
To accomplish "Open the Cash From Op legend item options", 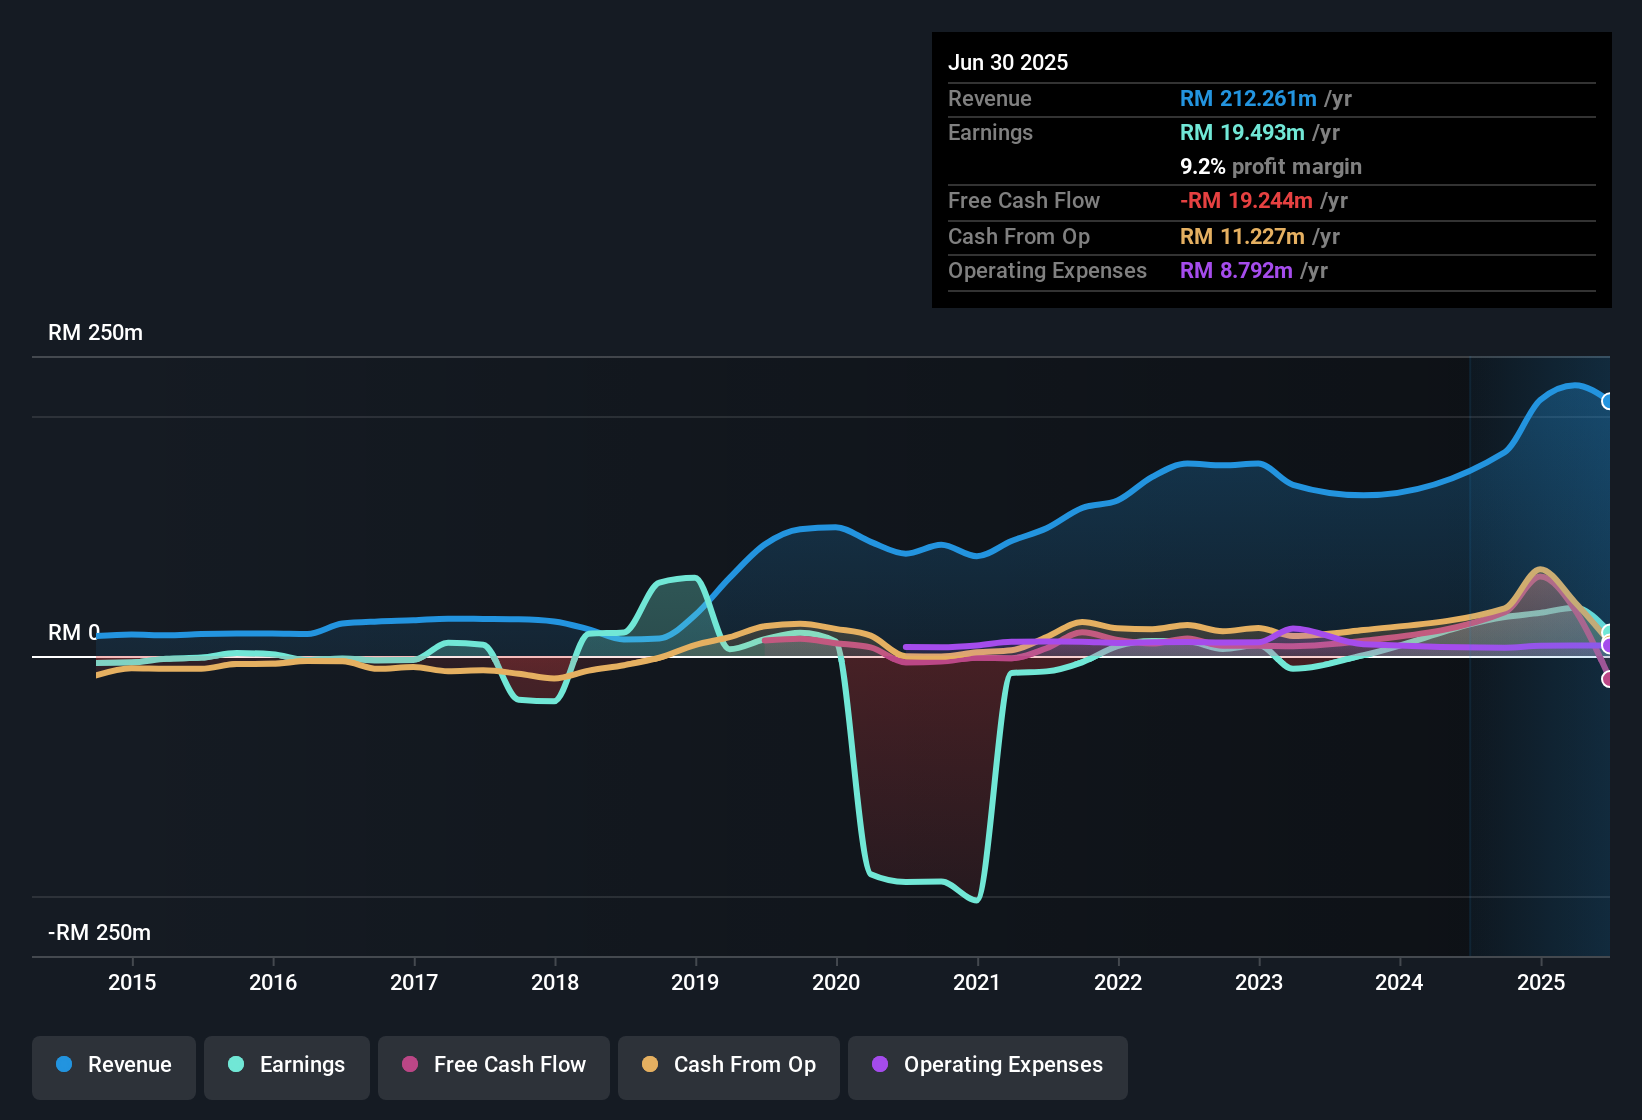I will (x=728, y=1065).
